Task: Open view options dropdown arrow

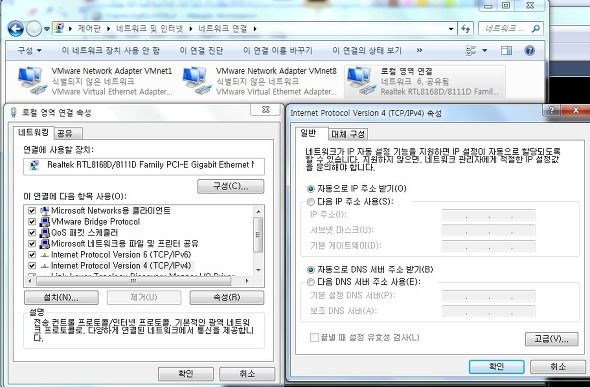Action: [485, 50]
